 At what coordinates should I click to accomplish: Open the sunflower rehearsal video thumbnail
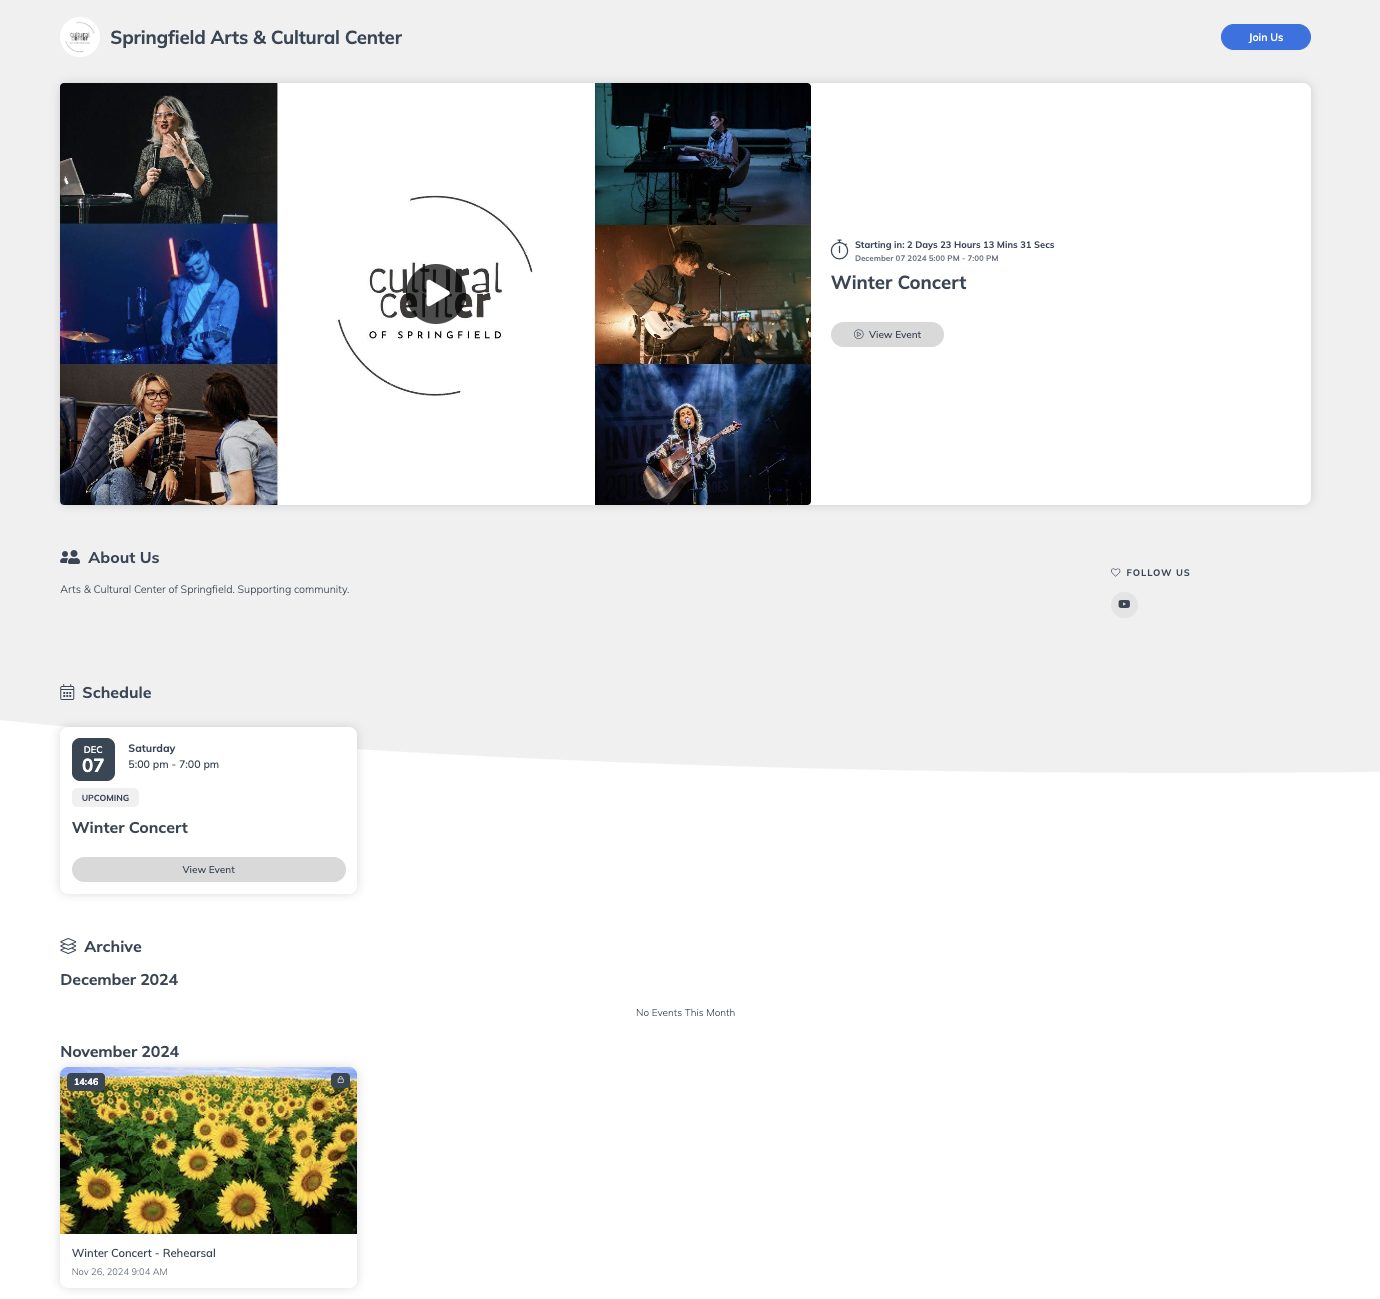point(208,1152)
